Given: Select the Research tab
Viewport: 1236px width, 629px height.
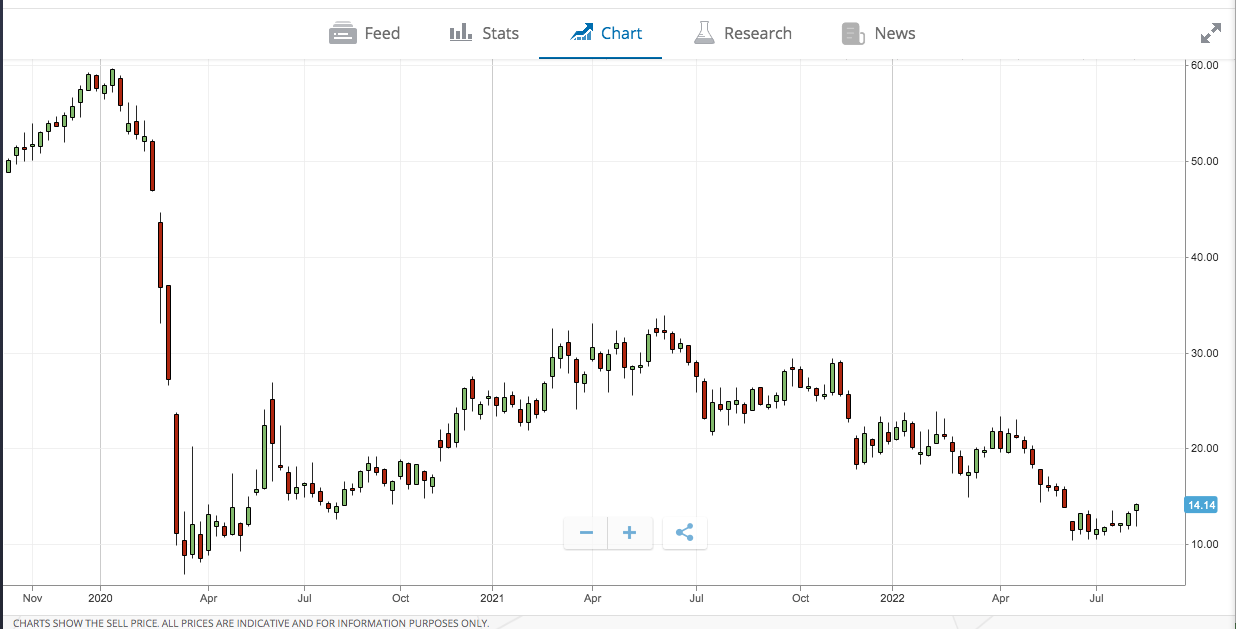Looking at the screenshot, I should point(757,33).
